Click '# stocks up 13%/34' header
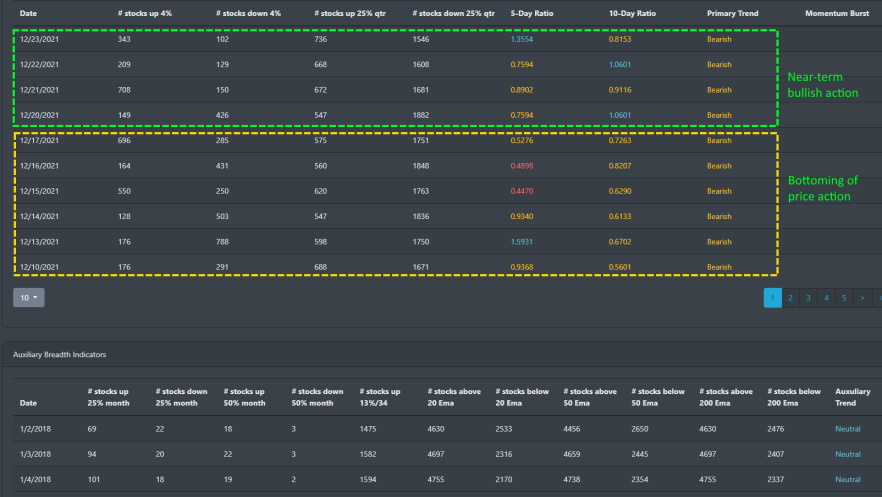 [x=380, y=397]
